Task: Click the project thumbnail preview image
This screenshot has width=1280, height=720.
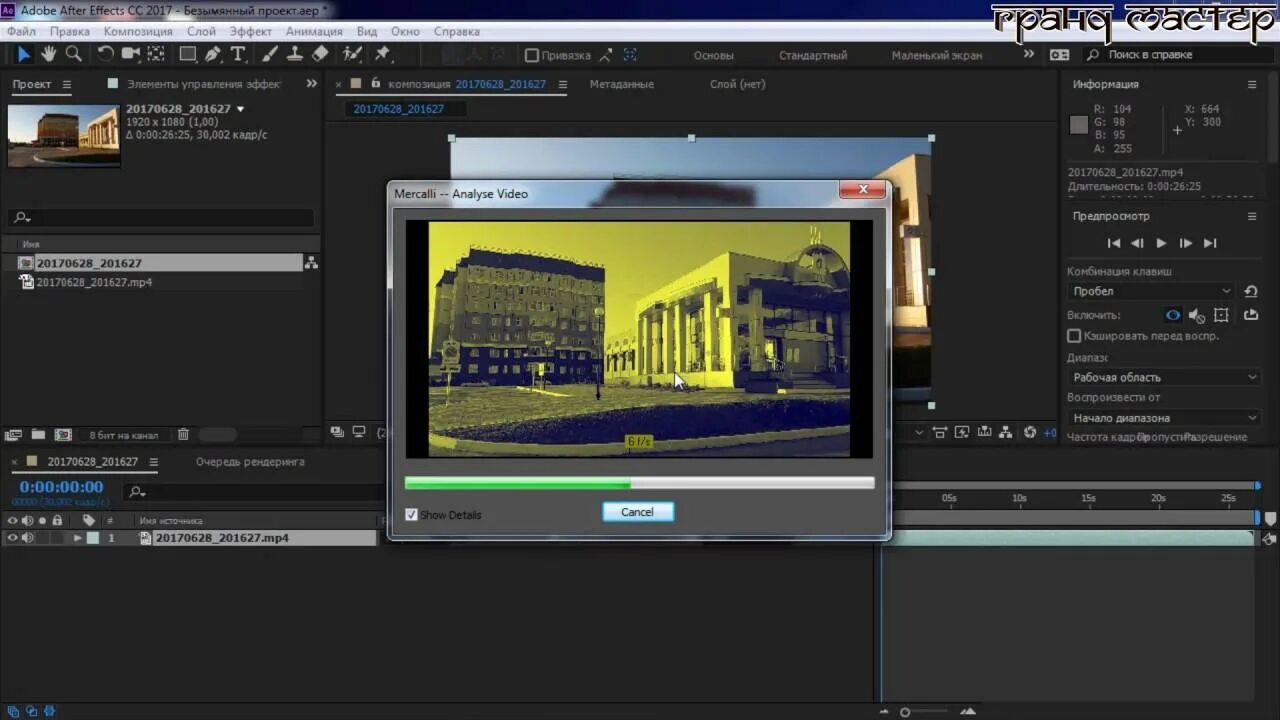Action: [64, 135]
